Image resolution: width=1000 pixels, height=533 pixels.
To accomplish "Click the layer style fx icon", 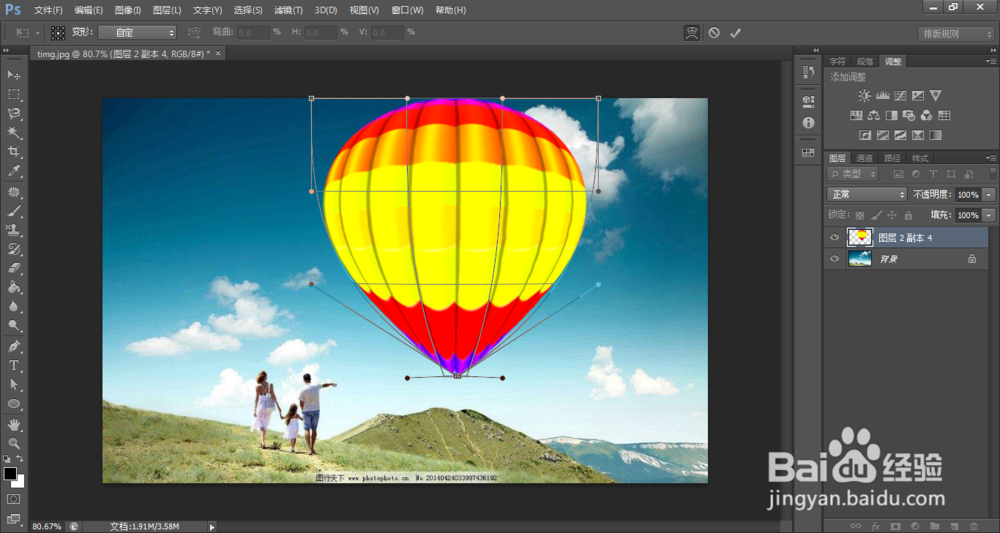I will coord(876,526).
